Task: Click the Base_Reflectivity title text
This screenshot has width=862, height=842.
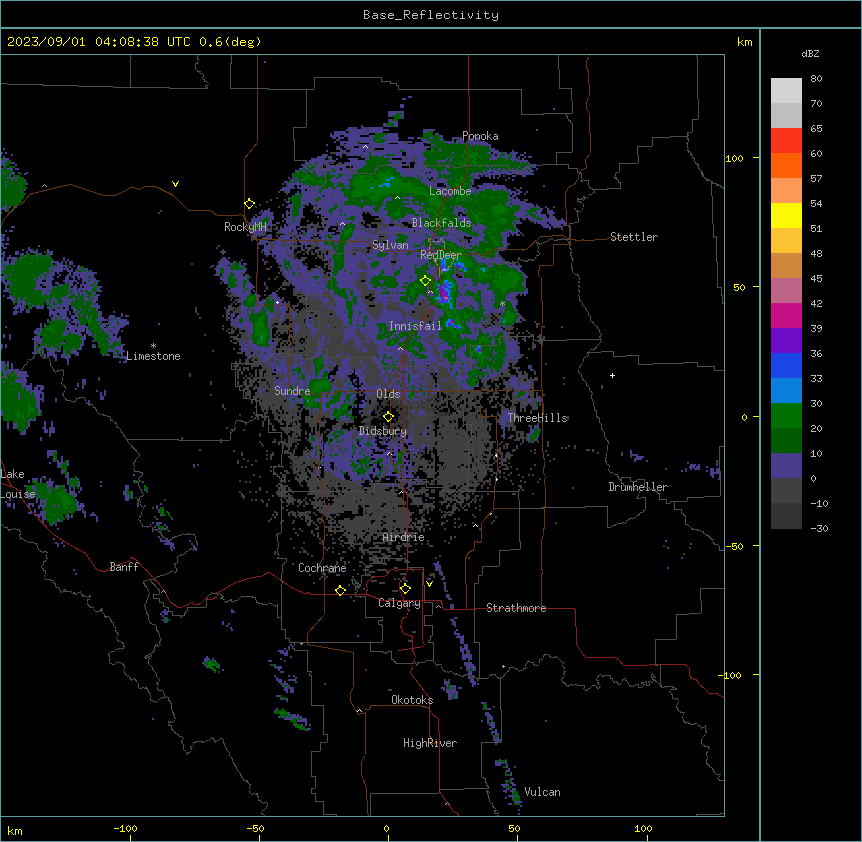Action: (431, 15)
